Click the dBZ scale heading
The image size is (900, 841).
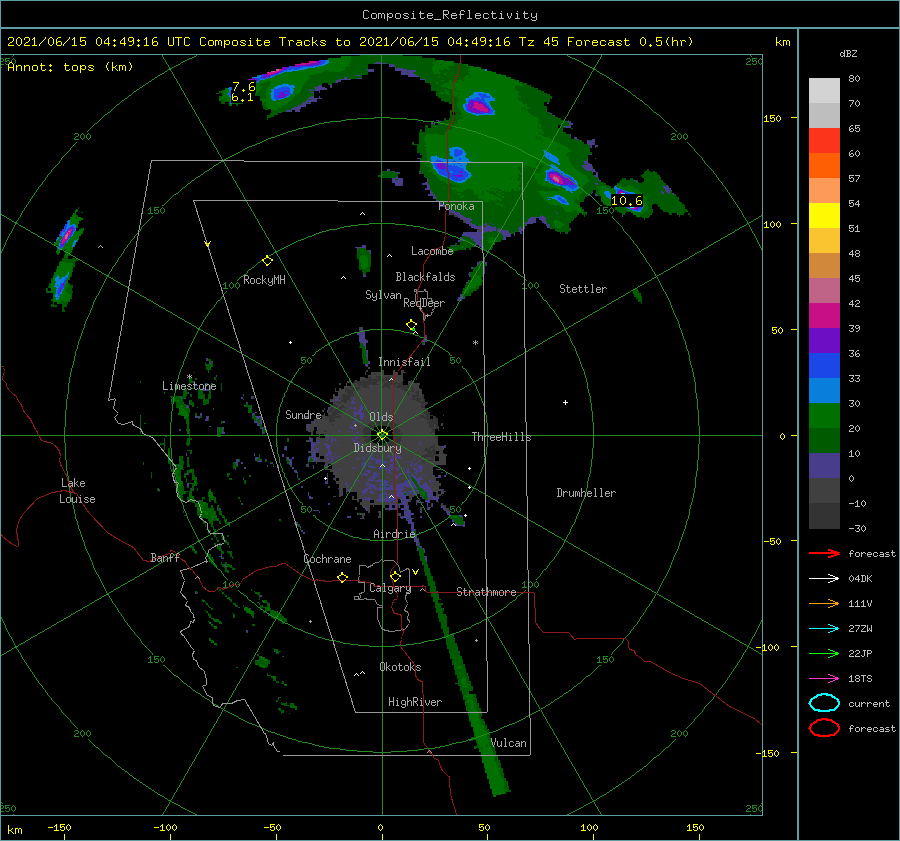848,53
